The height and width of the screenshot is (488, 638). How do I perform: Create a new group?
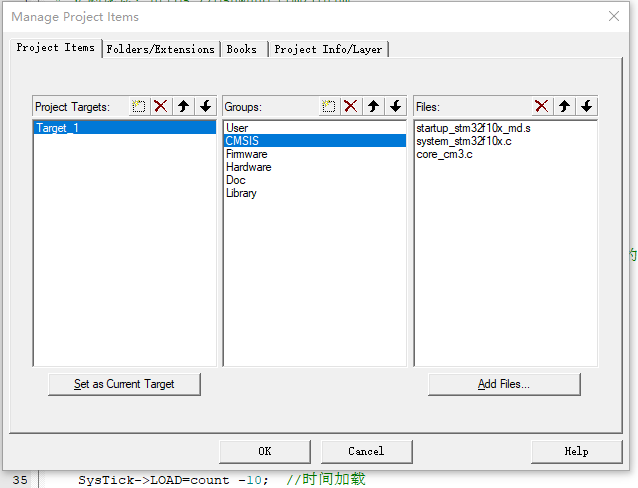coord(329,107)
